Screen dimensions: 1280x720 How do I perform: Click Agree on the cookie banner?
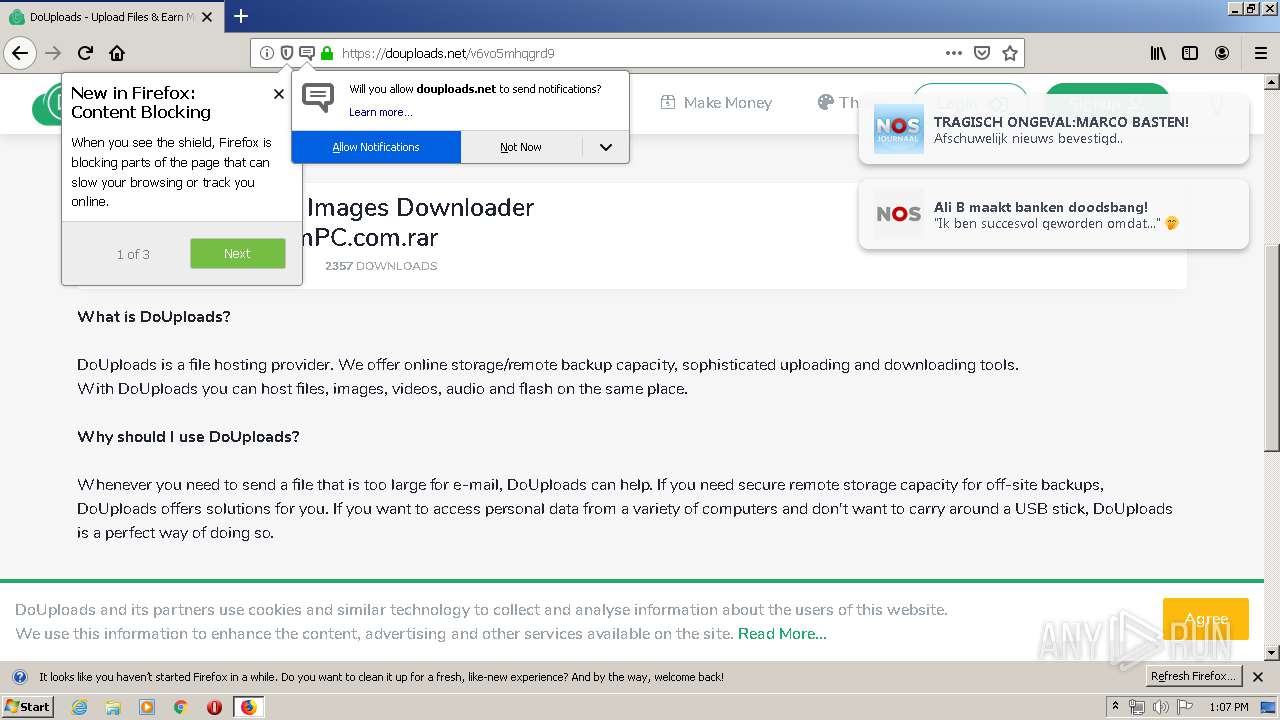pyautogui.click(x=1205, y=619)
